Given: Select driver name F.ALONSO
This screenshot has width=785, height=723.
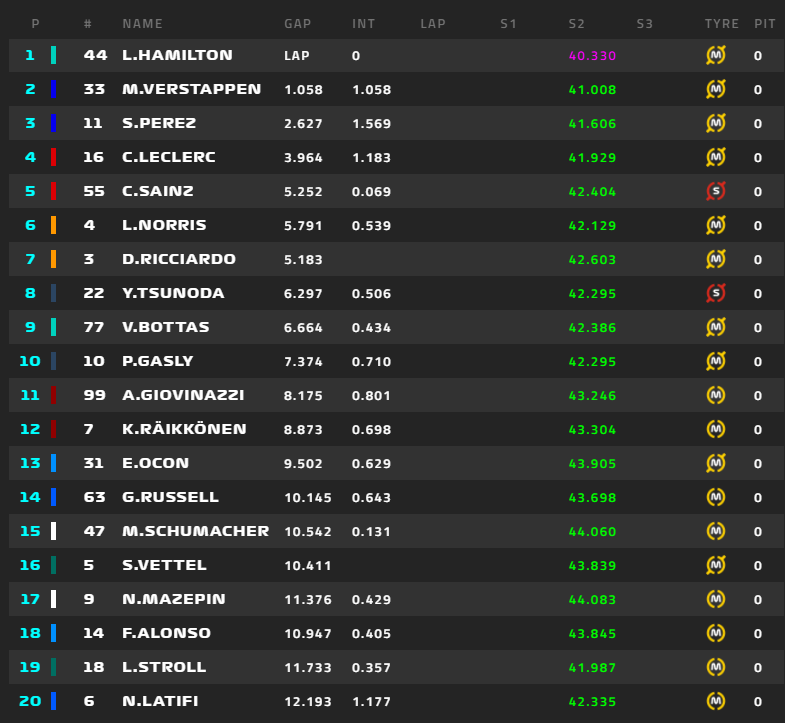Looking at the screenshot, I should pos(167,633).
